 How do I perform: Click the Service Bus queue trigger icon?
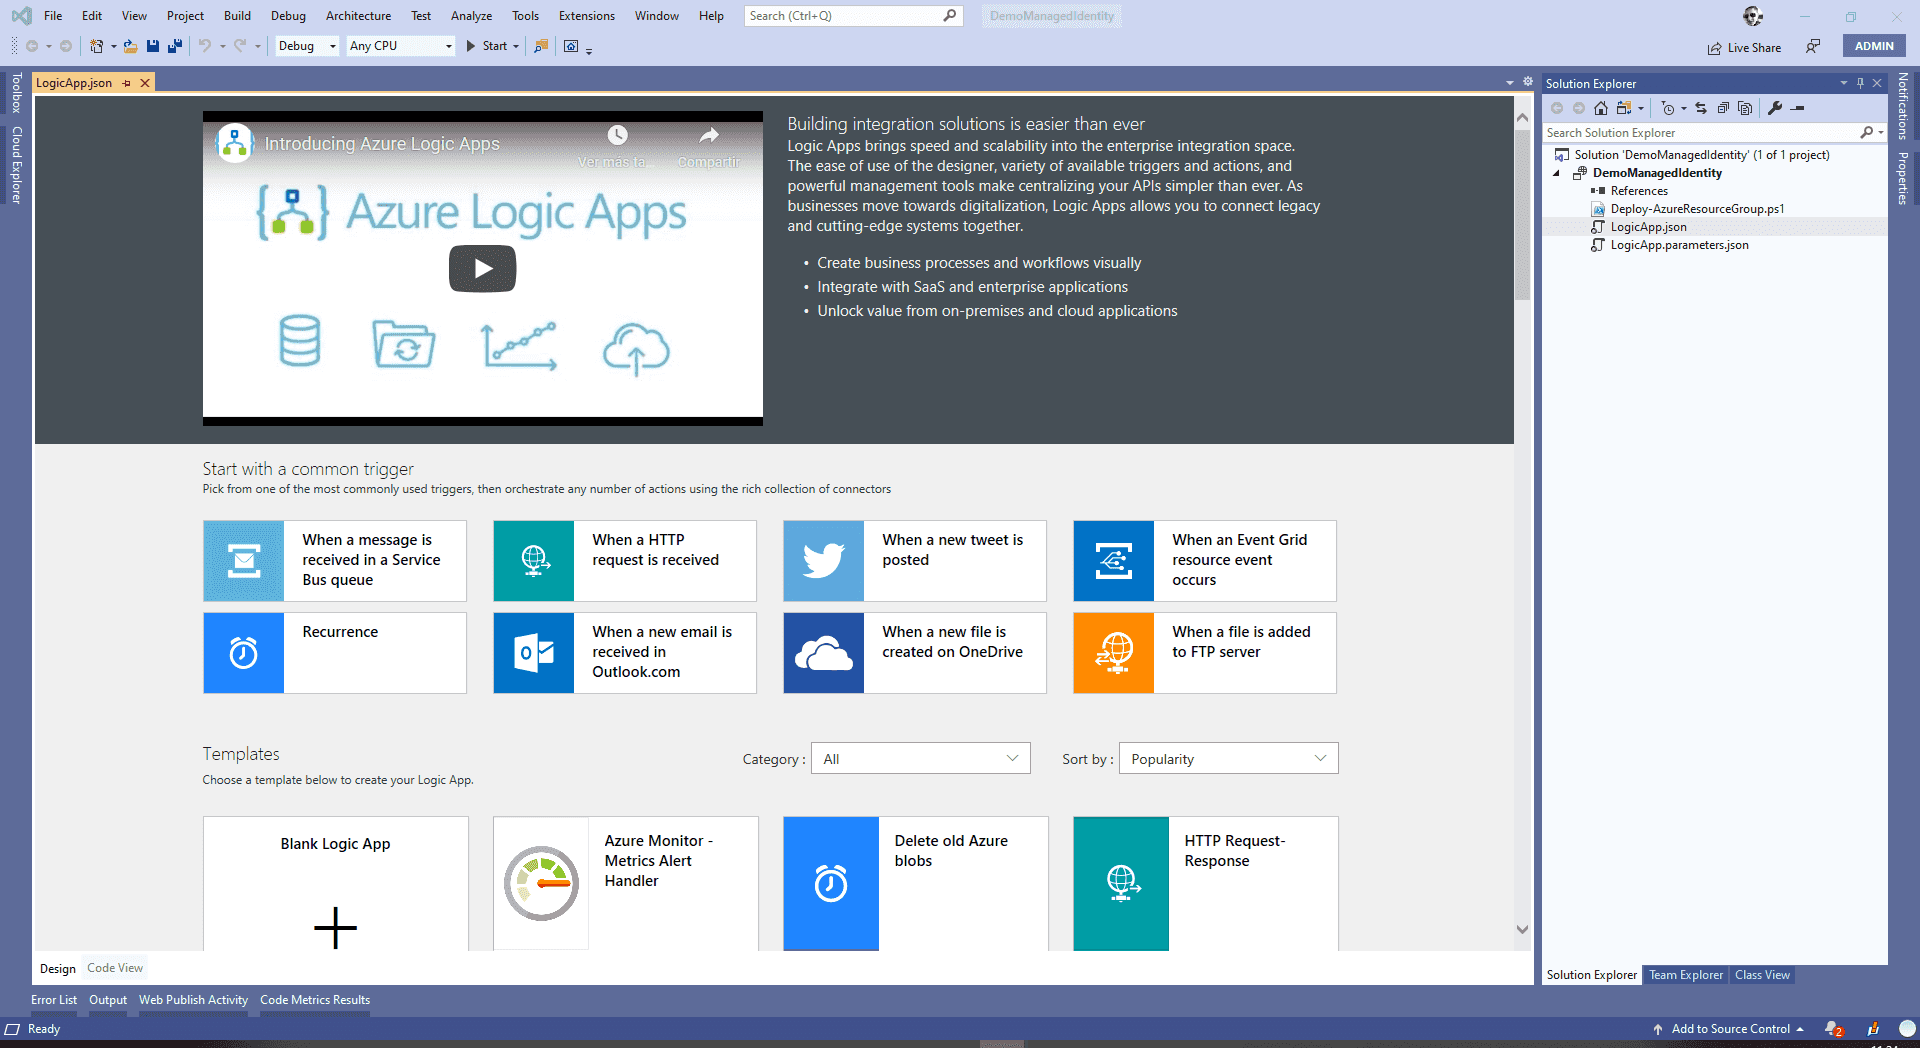click(x=244, y=561)
